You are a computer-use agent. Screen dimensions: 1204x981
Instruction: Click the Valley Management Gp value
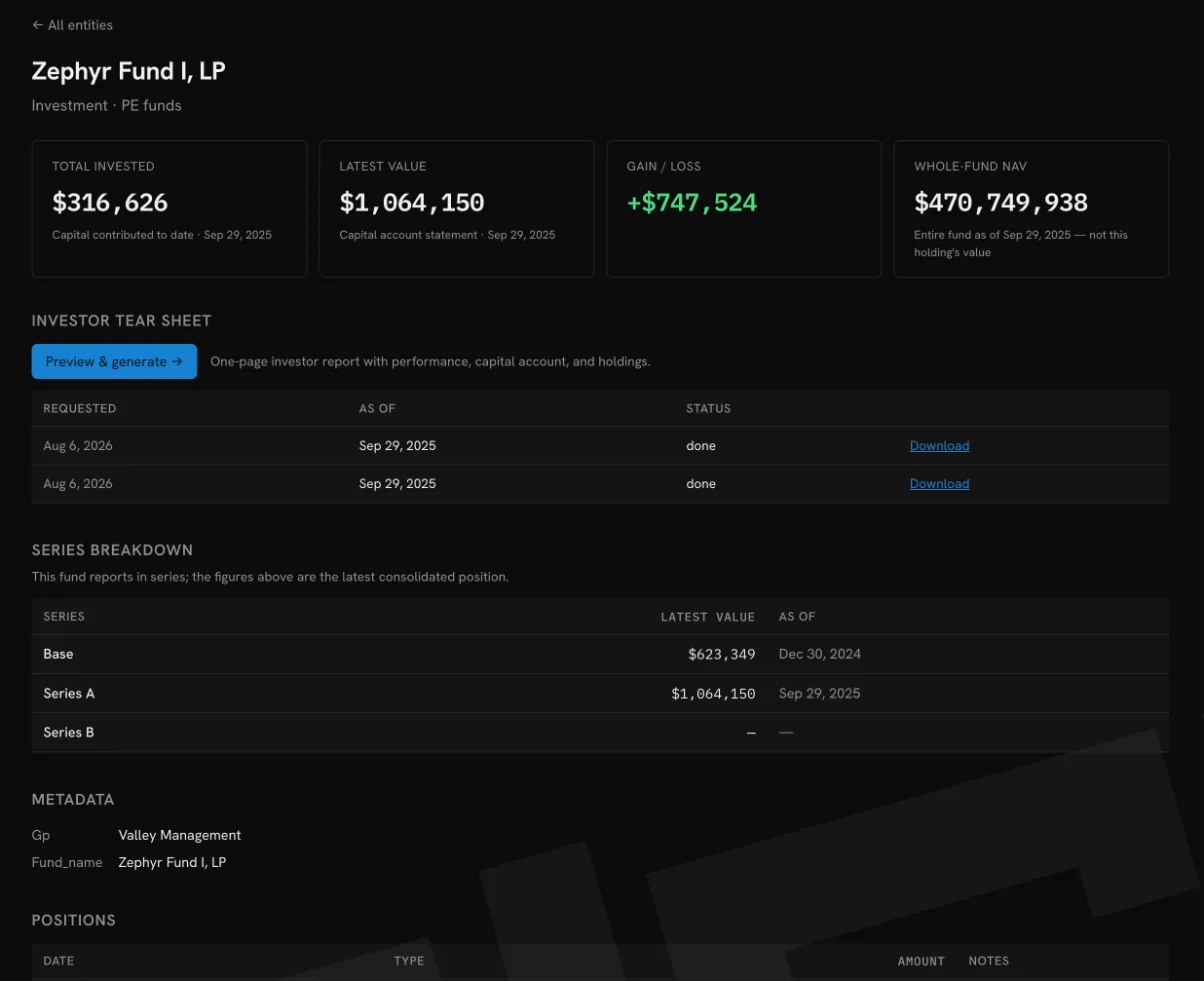tap(180, 835)
